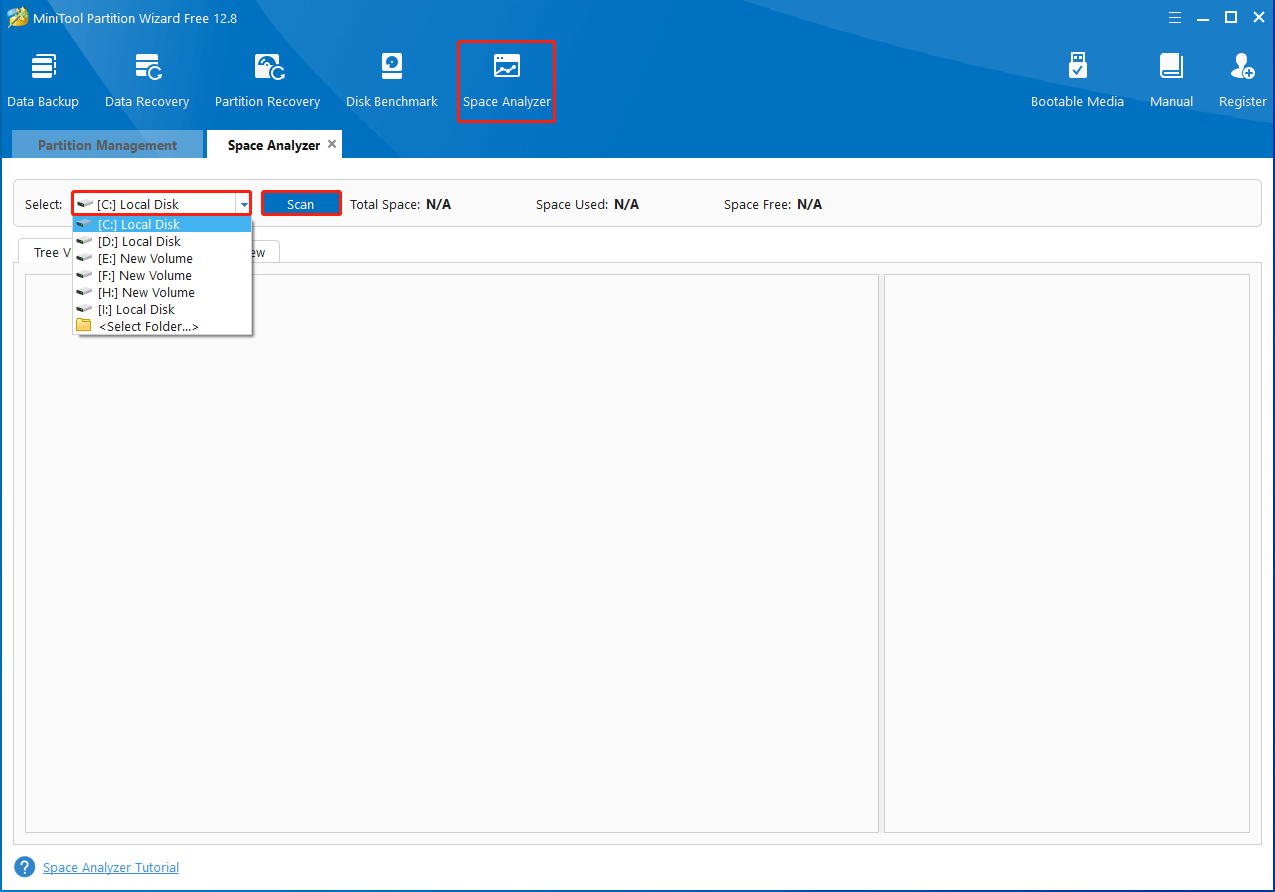Click the help question mark icon

[22, 866]
